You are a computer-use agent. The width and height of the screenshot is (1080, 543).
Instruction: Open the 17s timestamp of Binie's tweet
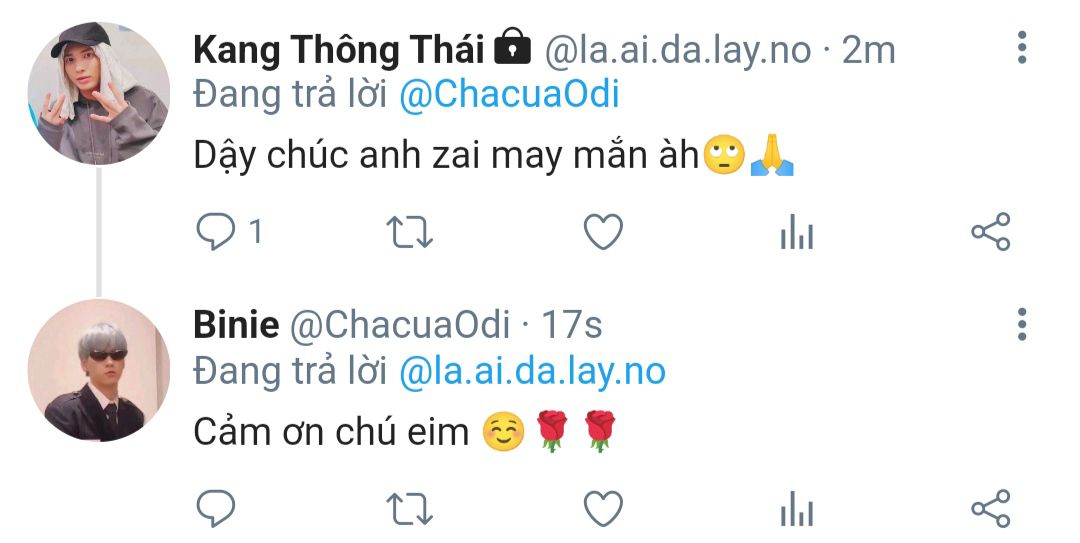click(x=572, y=325)
